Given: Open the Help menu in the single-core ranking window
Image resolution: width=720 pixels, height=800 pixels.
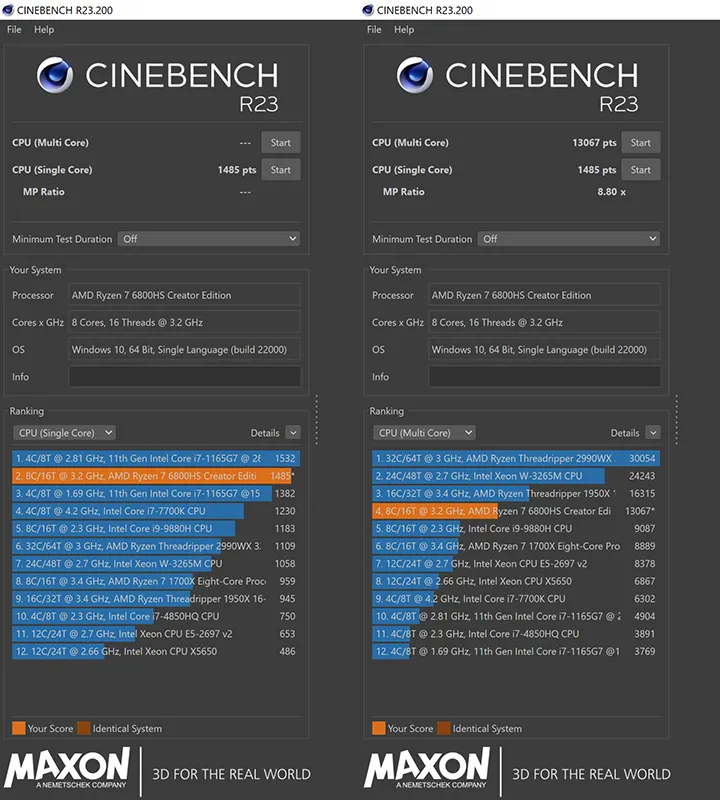Looking at the screenshot, I should (44, 30).
